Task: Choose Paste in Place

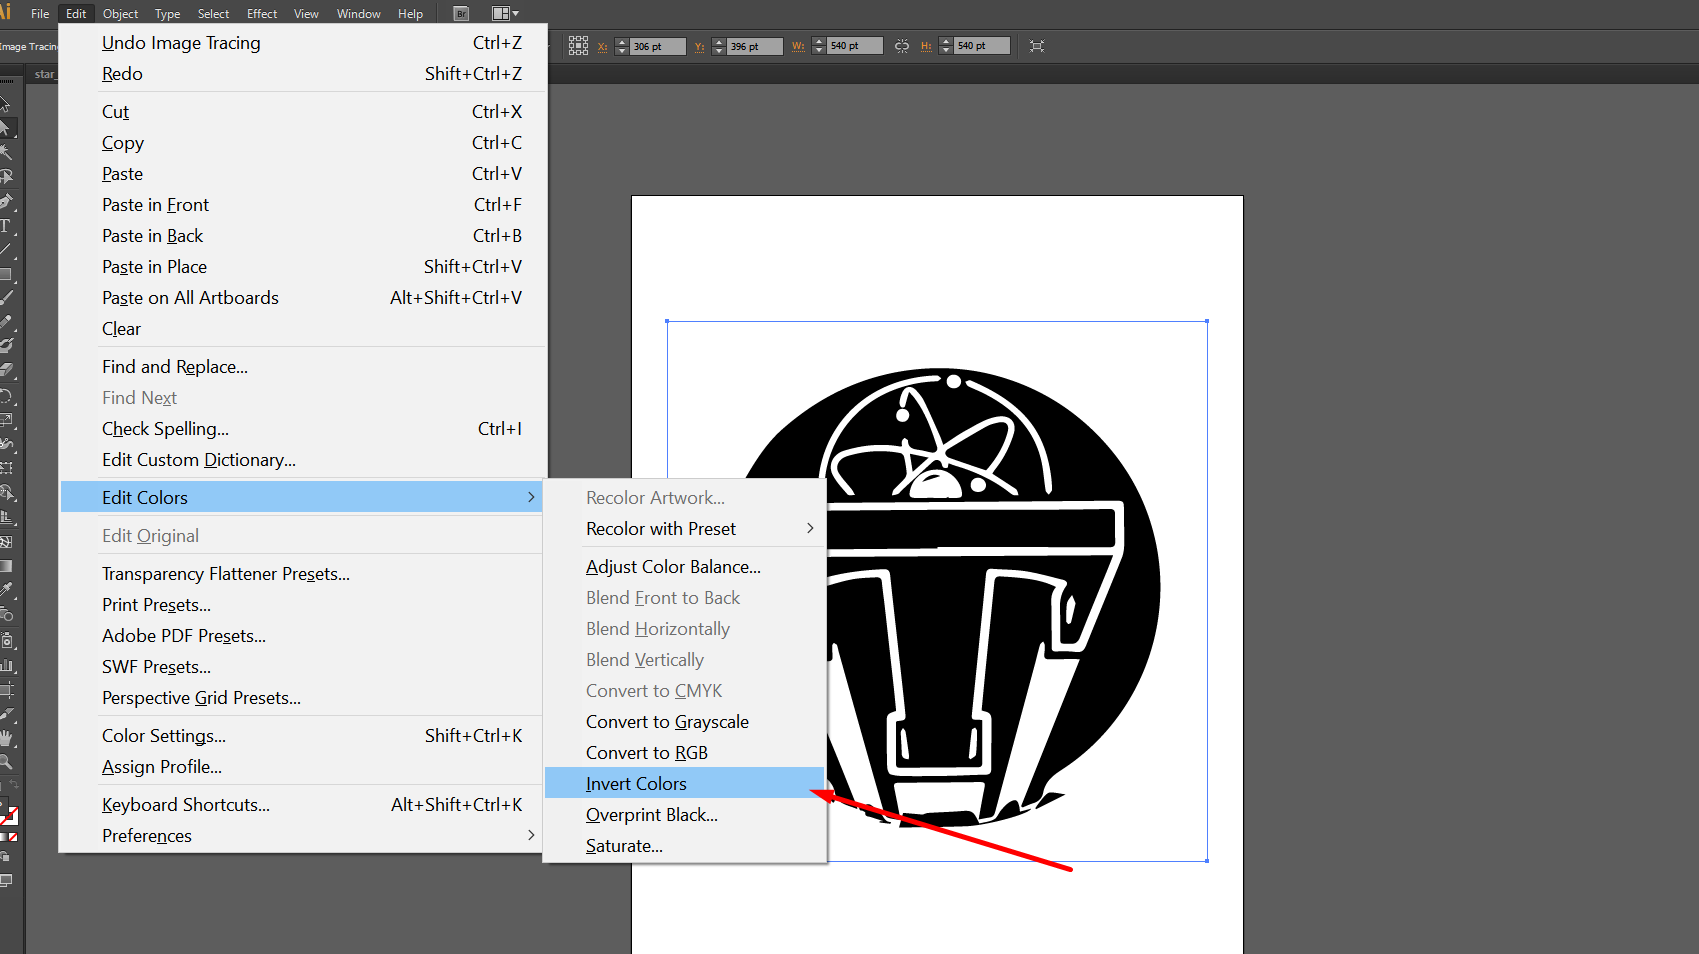Action: pos(302,267)
